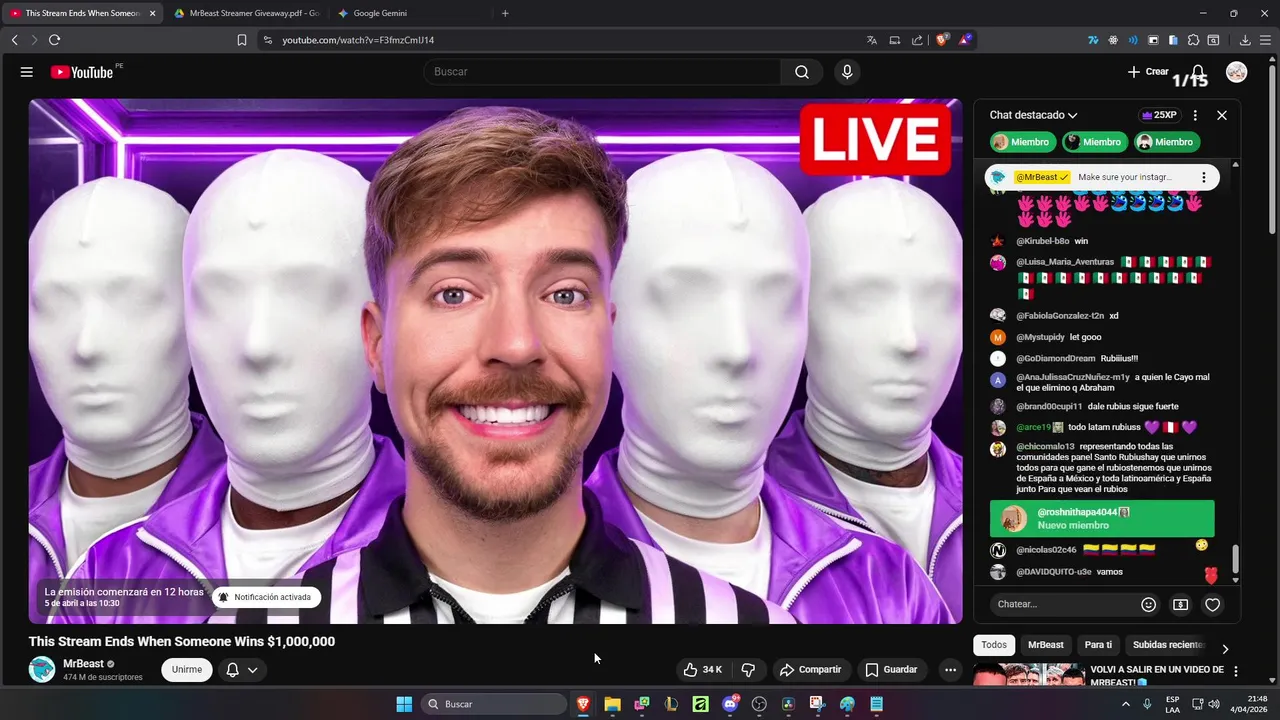Click the chat scrollbar thumb
The image size is (1280, 720).
(1235, 559)
